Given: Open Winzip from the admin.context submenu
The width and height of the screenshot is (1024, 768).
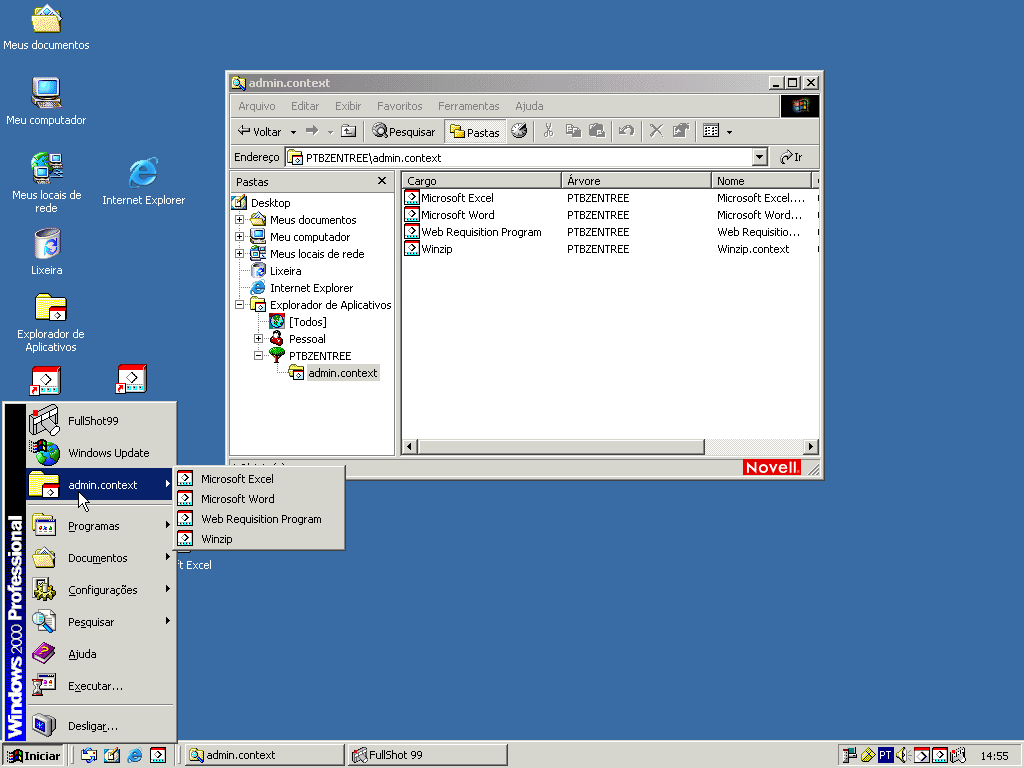Looking at the screenshot, I should (x=216, y=539).
